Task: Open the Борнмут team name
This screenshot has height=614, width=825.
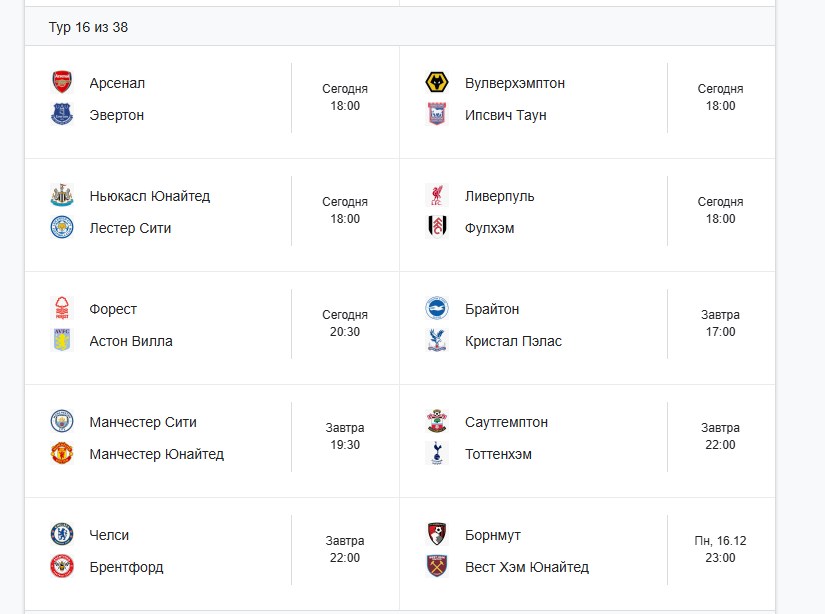Action: point(493,535)
